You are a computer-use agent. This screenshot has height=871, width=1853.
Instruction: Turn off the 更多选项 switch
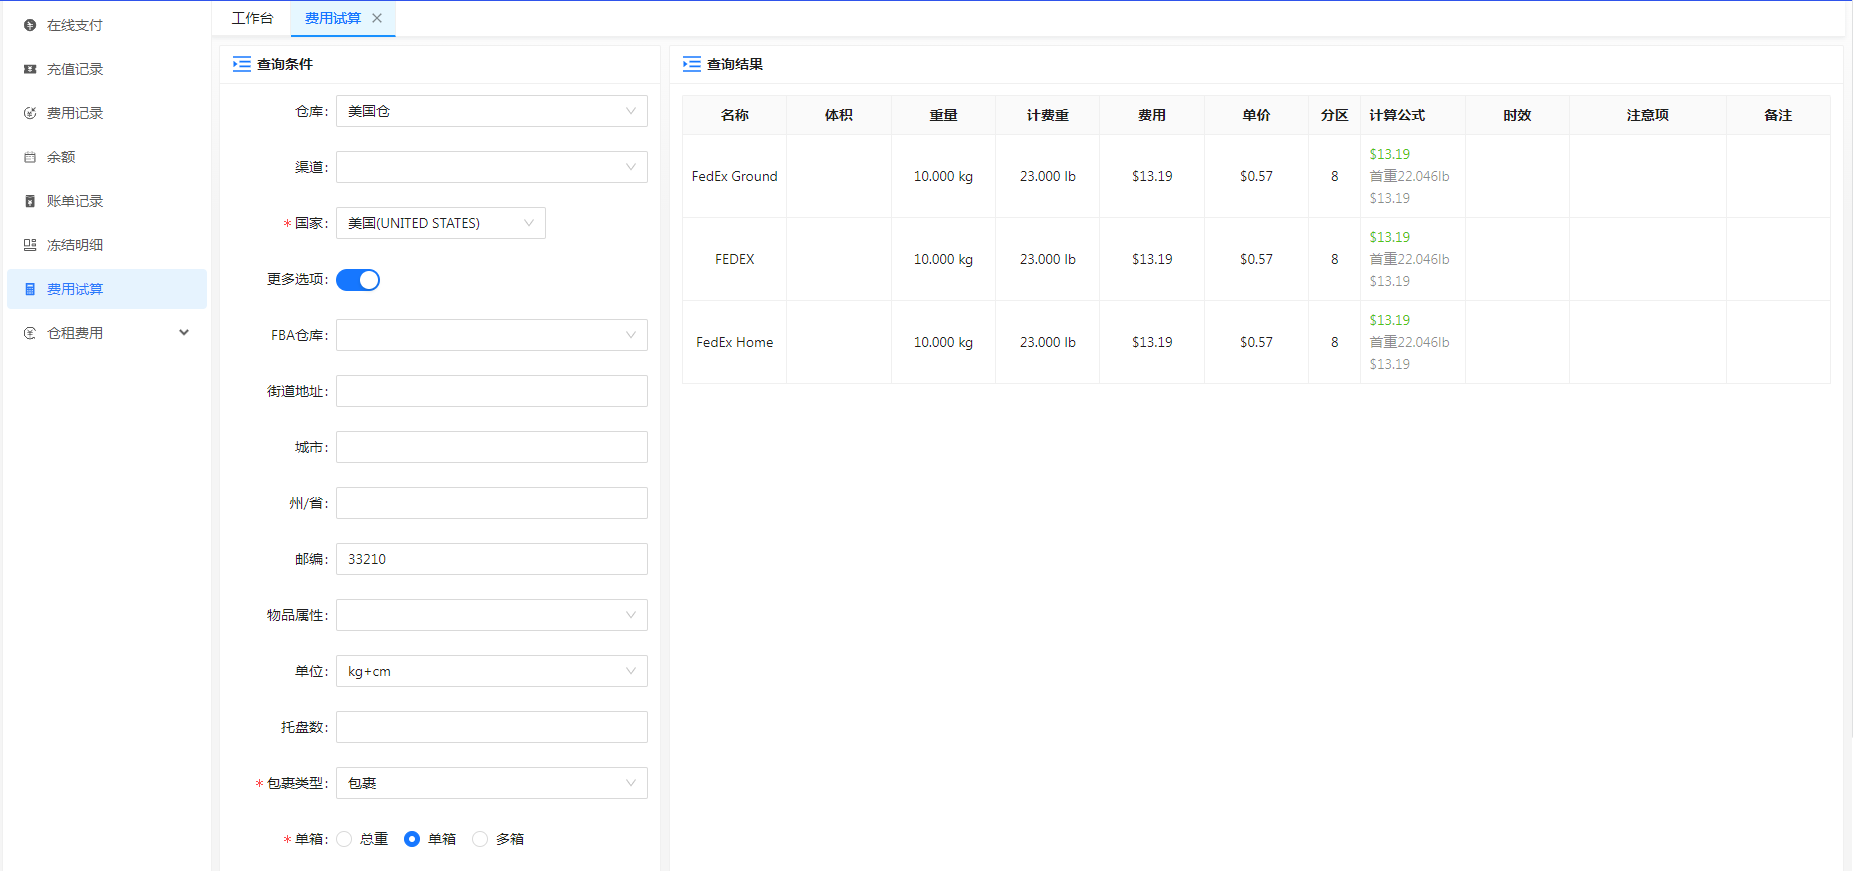(358, 280)
